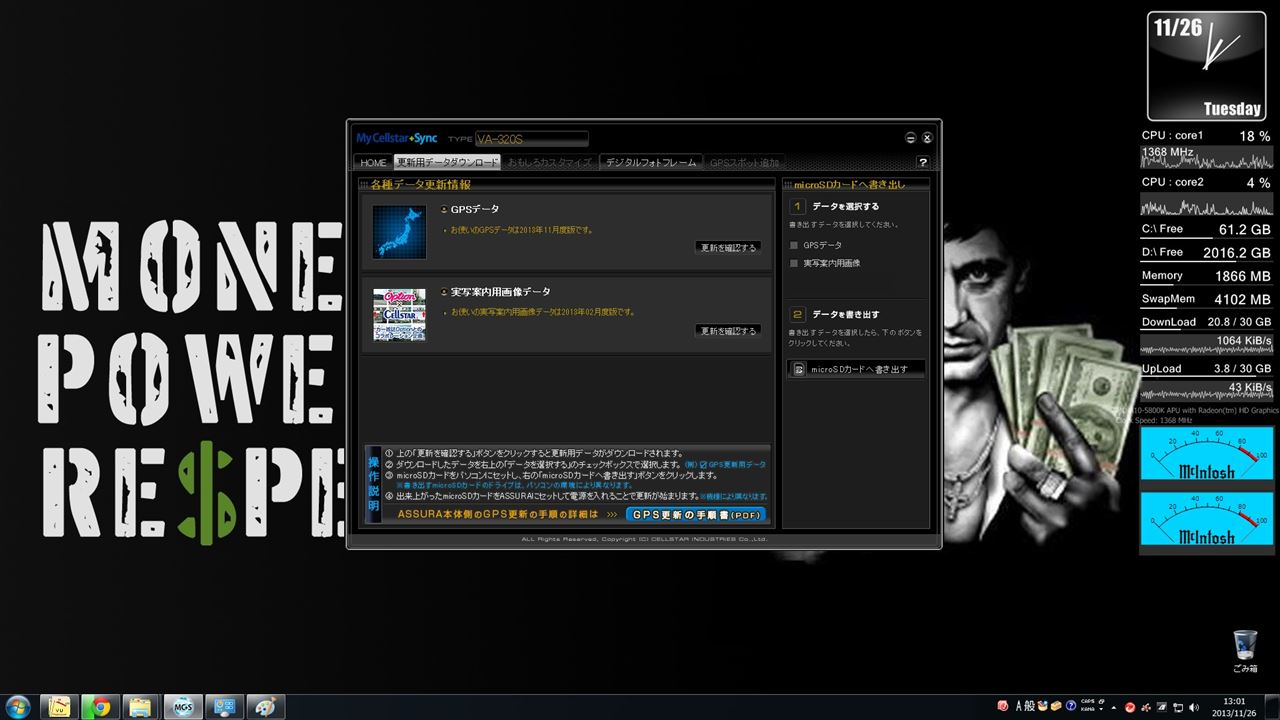Select the GPSスポット追加 tab

pyautogui.click(x=744, y=162)
